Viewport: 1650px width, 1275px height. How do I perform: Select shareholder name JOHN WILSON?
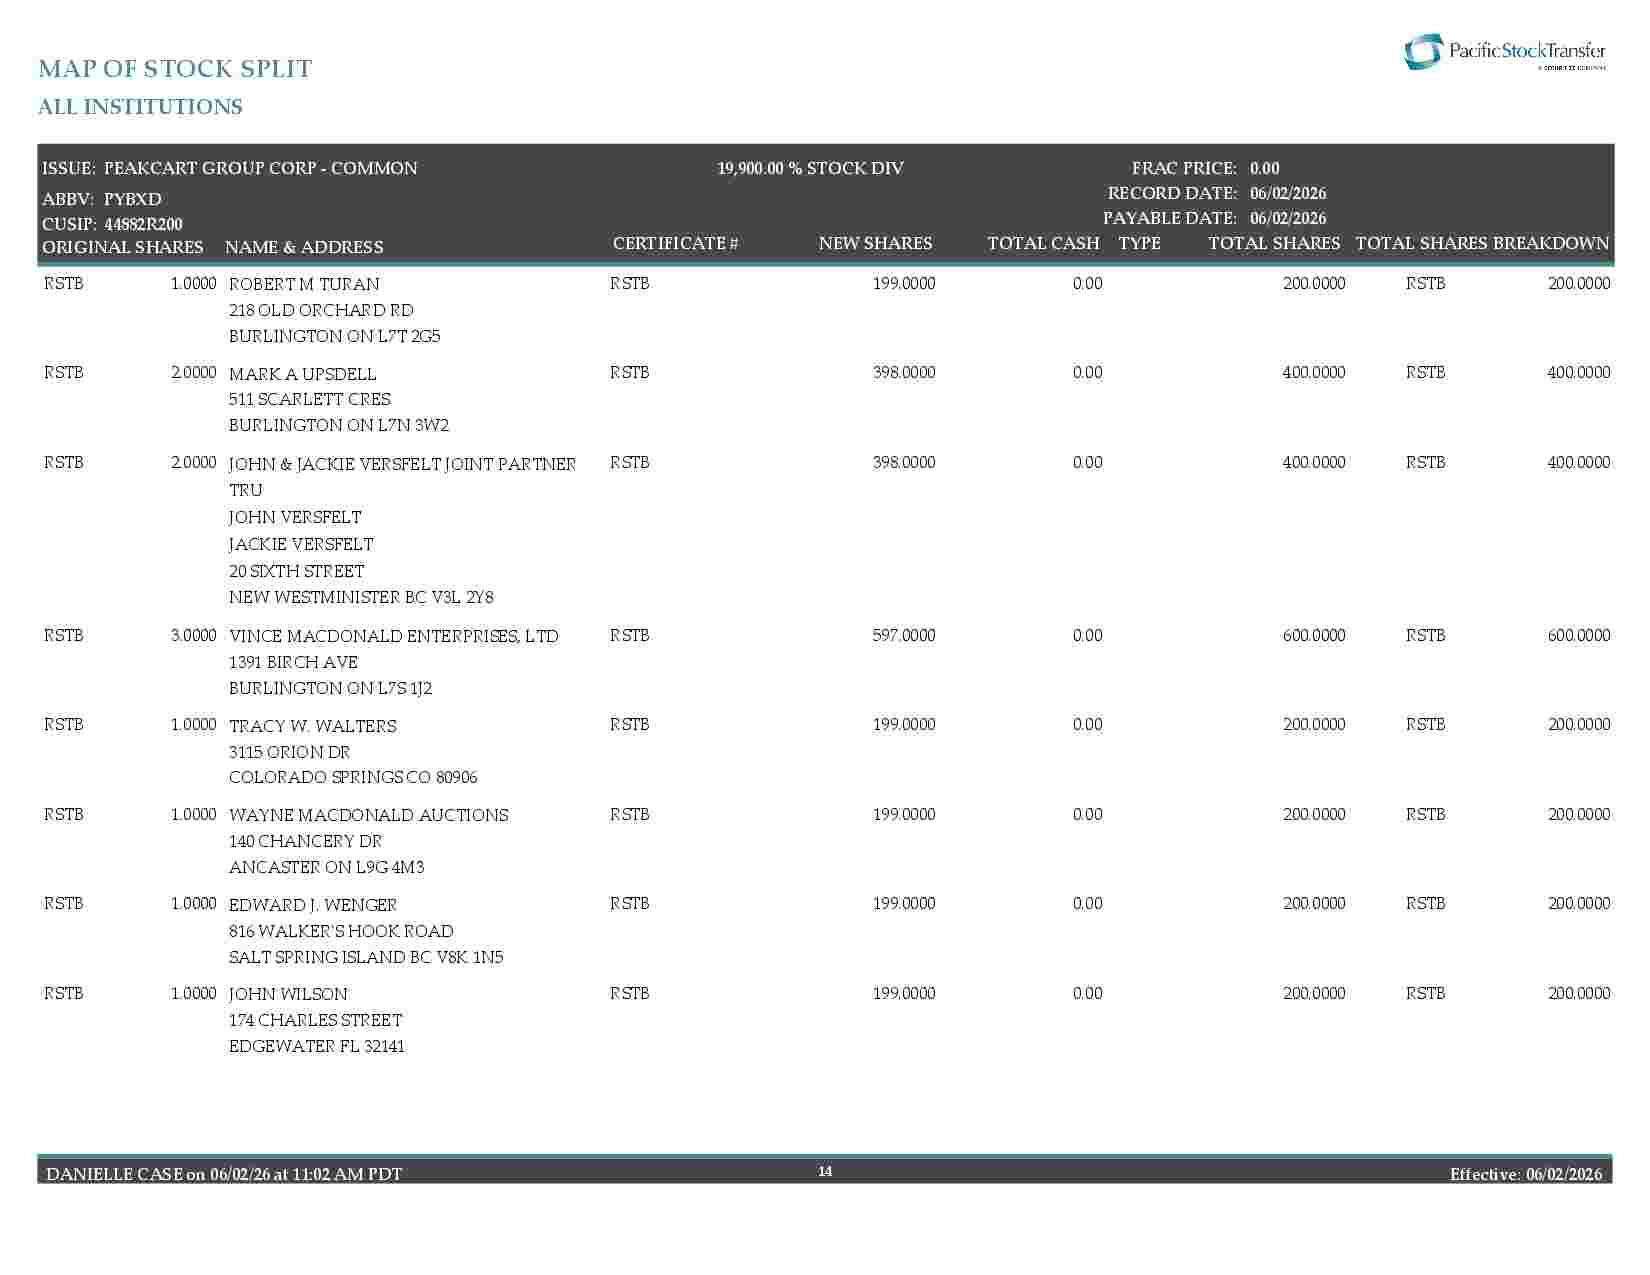click(x=289, y=994)
